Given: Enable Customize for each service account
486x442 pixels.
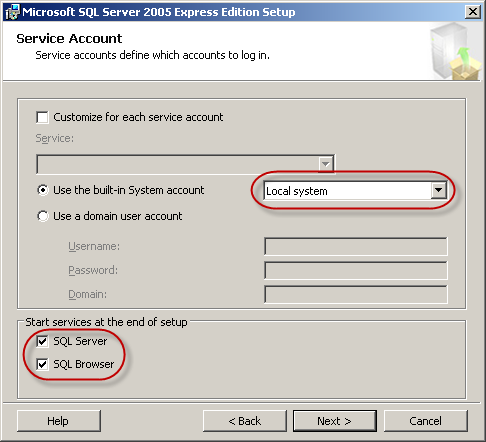Looking at the screenshot, I should tap(42, 117).
